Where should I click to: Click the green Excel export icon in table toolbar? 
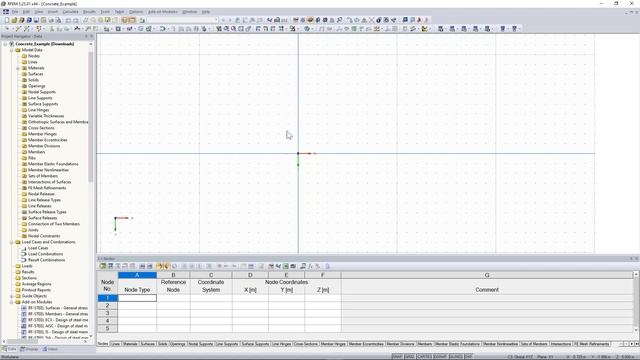click(x=286, y=266)
